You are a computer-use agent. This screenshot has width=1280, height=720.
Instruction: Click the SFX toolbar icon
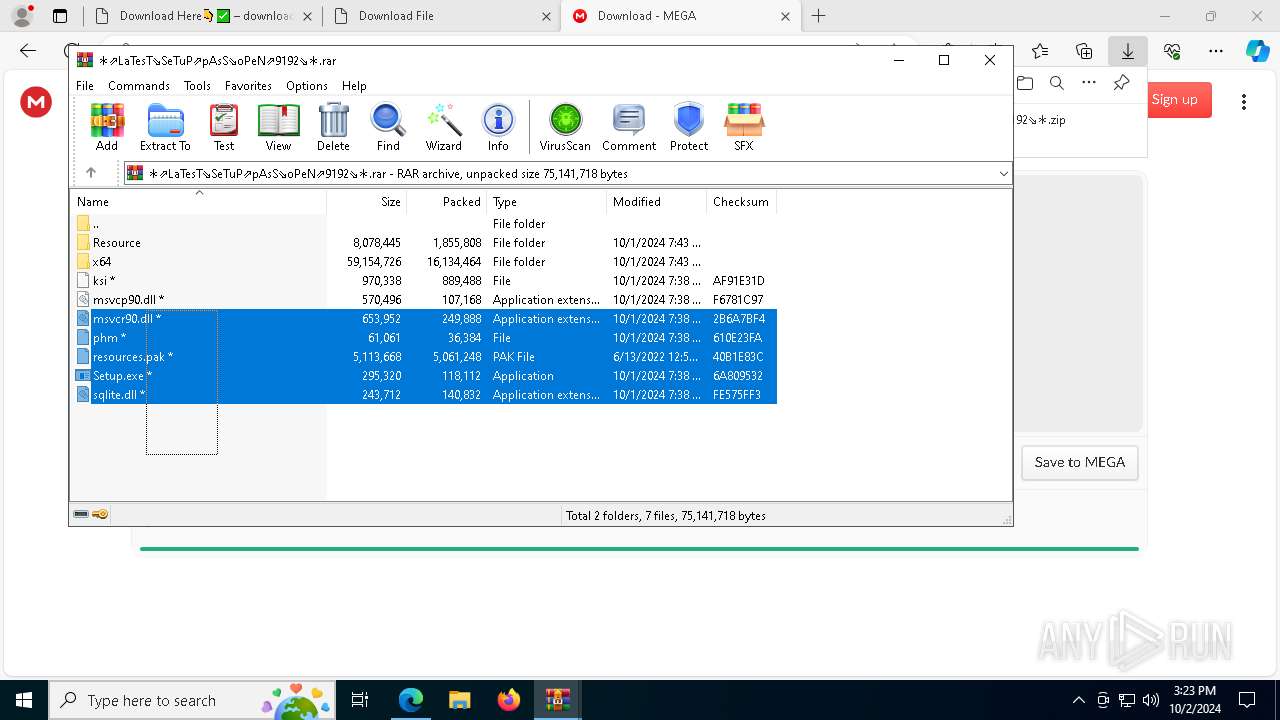[x=744, y=127]
